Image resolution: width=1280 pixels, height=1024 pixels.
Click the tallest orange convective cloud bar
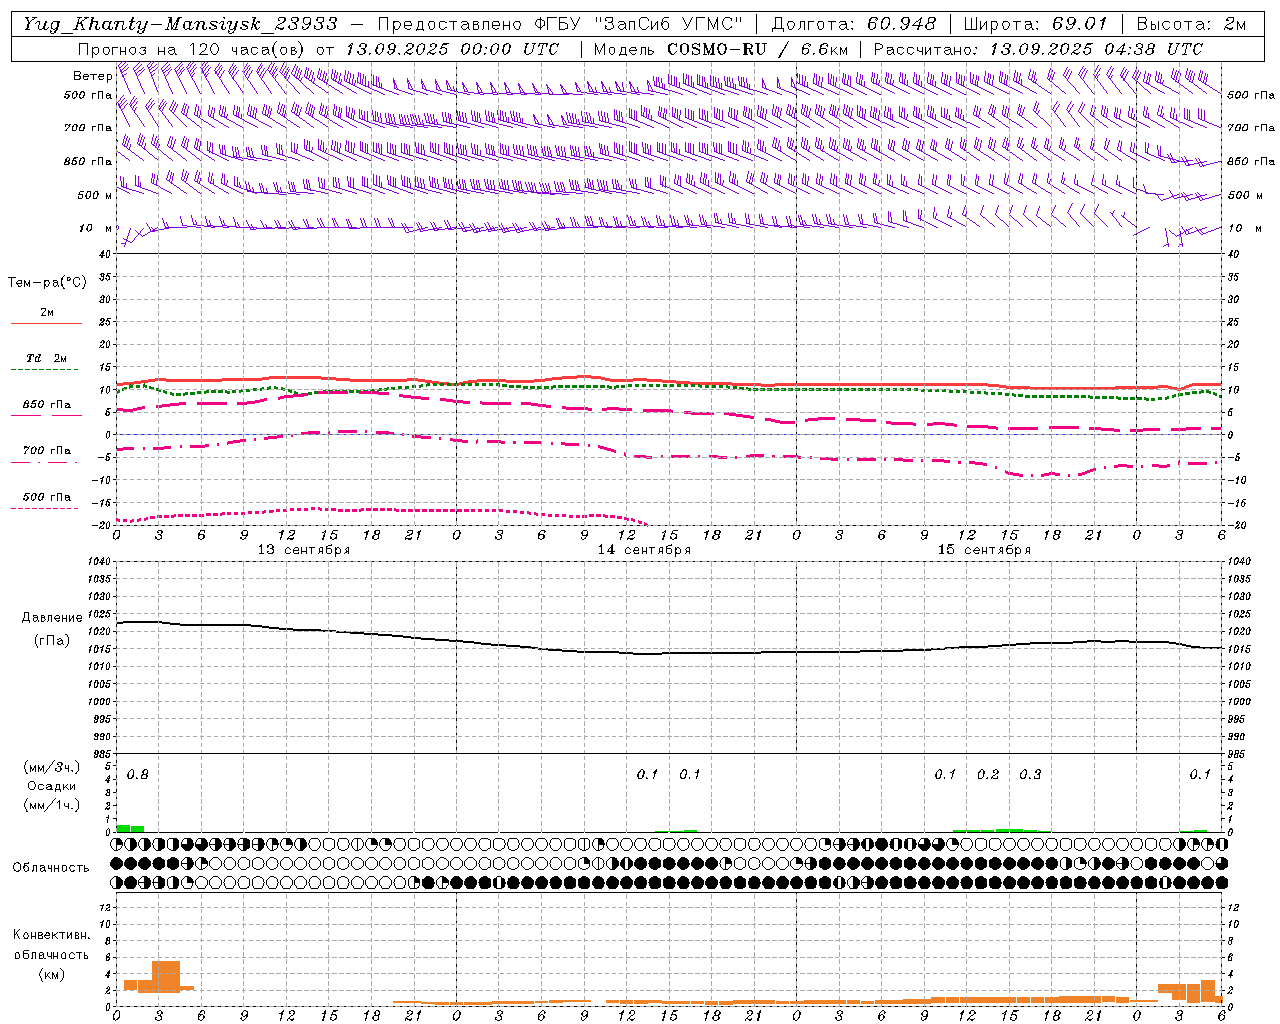[166, 976]
